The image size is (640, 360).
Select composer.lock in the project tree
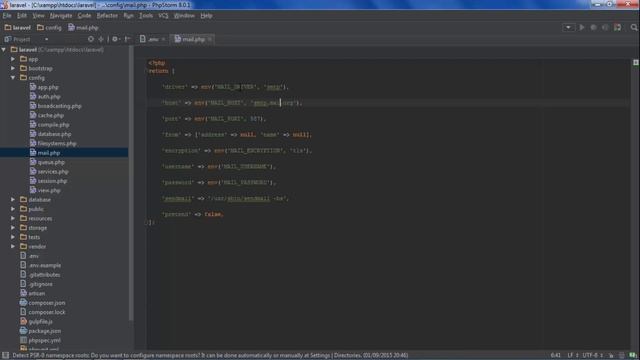click(x=47, y=312)
